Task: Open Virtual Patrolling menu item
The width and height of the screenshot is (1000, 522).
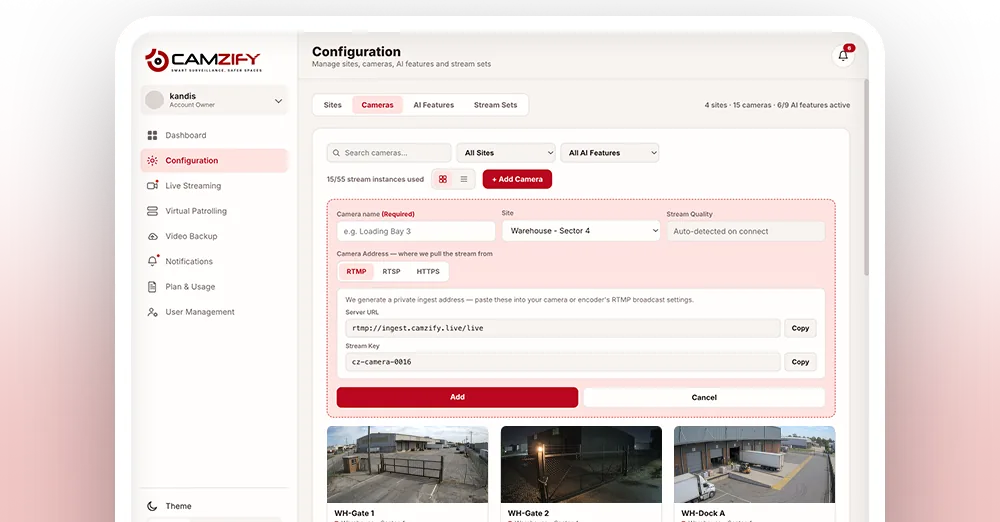Action: 214,211
